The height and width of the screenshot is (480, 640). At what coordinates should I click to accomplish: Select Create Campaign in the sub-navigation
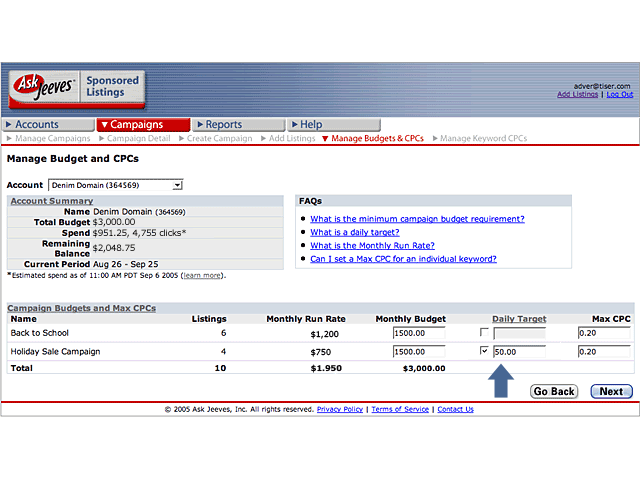click(218, 138)
